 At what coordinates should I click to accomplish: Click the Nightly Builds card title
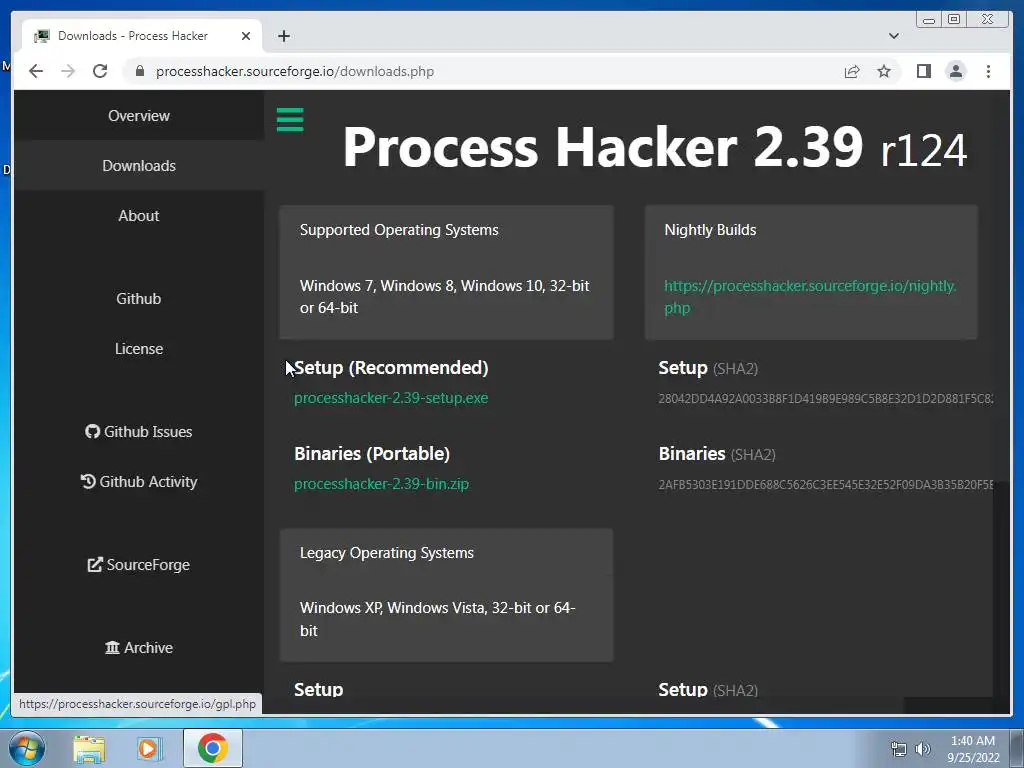(710, 230)
